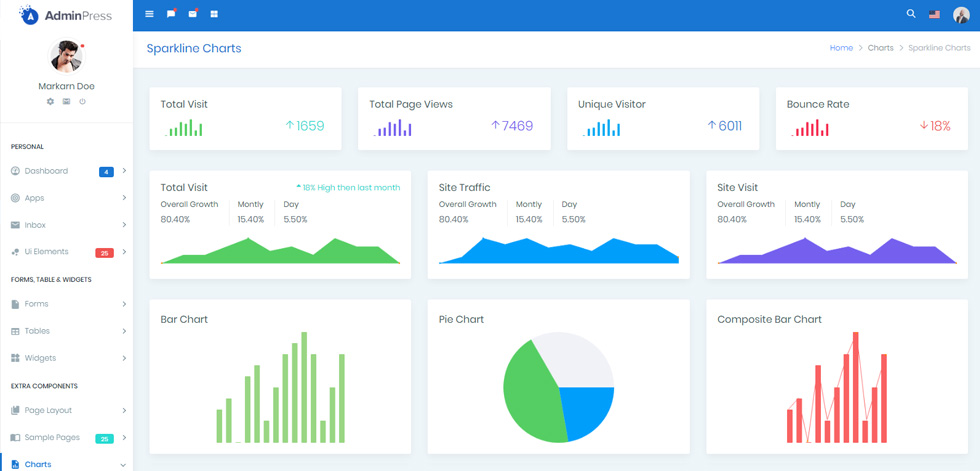Click the Forms document icon in sidebar
Viewport: 980px width, 471px height.
16,304
